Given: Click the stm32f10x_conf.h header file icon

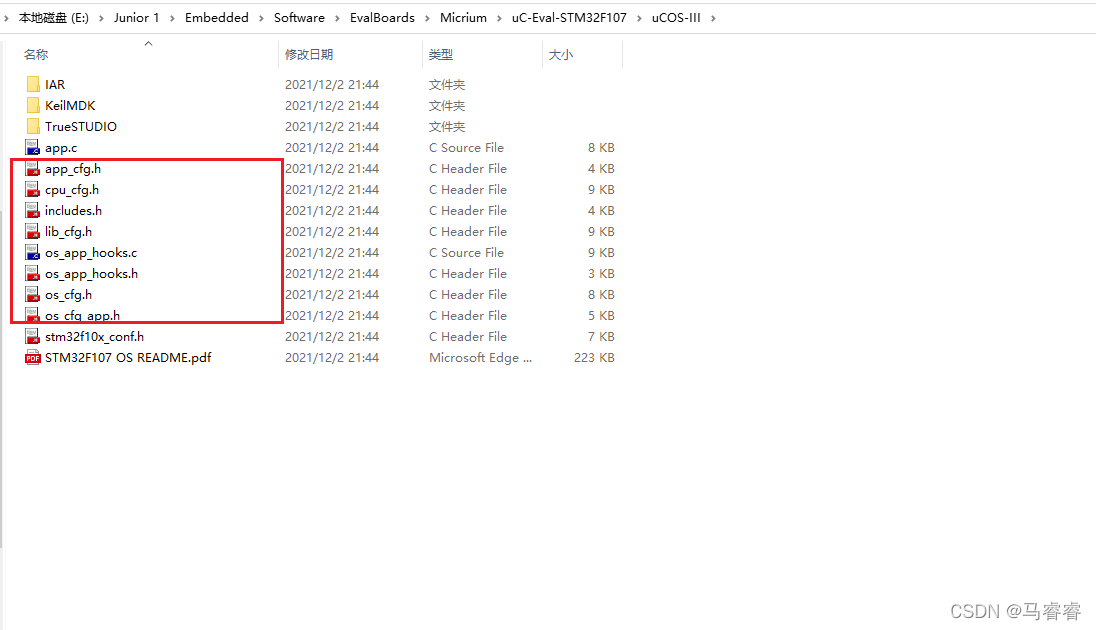Looking at the screenshot, I should (33, 336).
